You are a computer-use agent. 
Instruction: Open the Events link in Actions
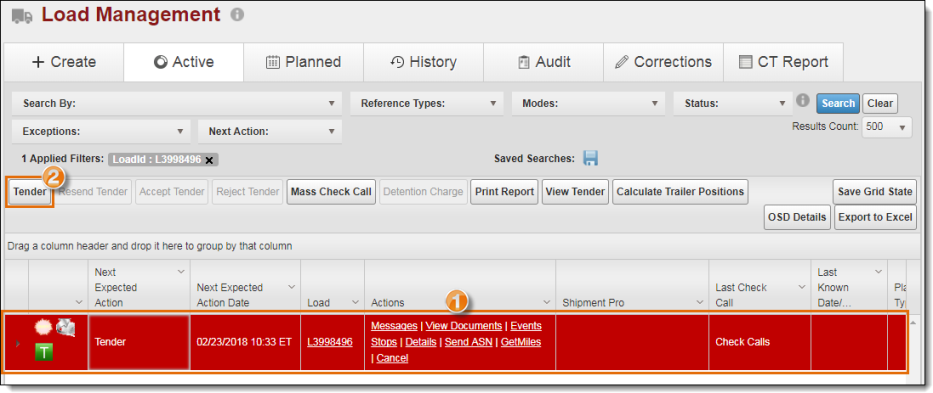pos(526,326)
